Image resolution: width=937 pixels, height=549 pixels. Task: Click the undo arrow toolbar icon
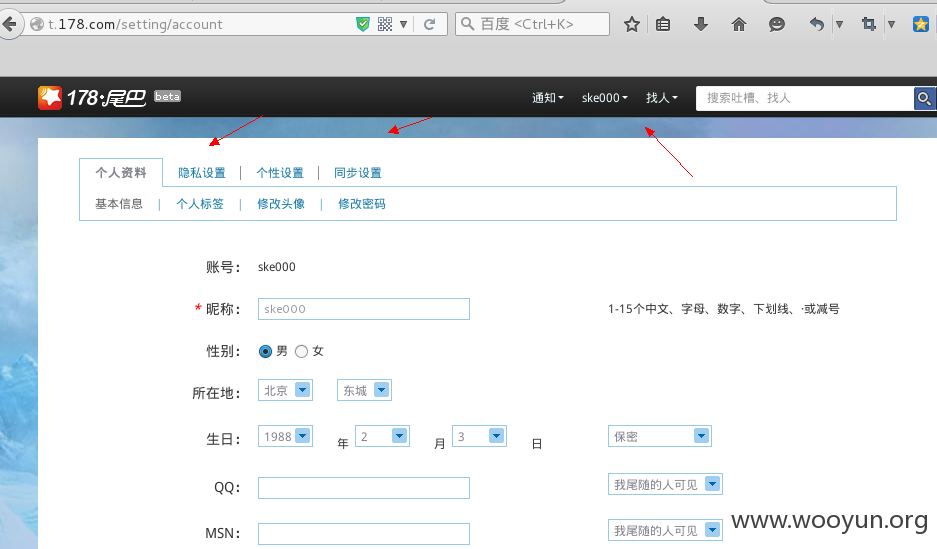[816, 24]
